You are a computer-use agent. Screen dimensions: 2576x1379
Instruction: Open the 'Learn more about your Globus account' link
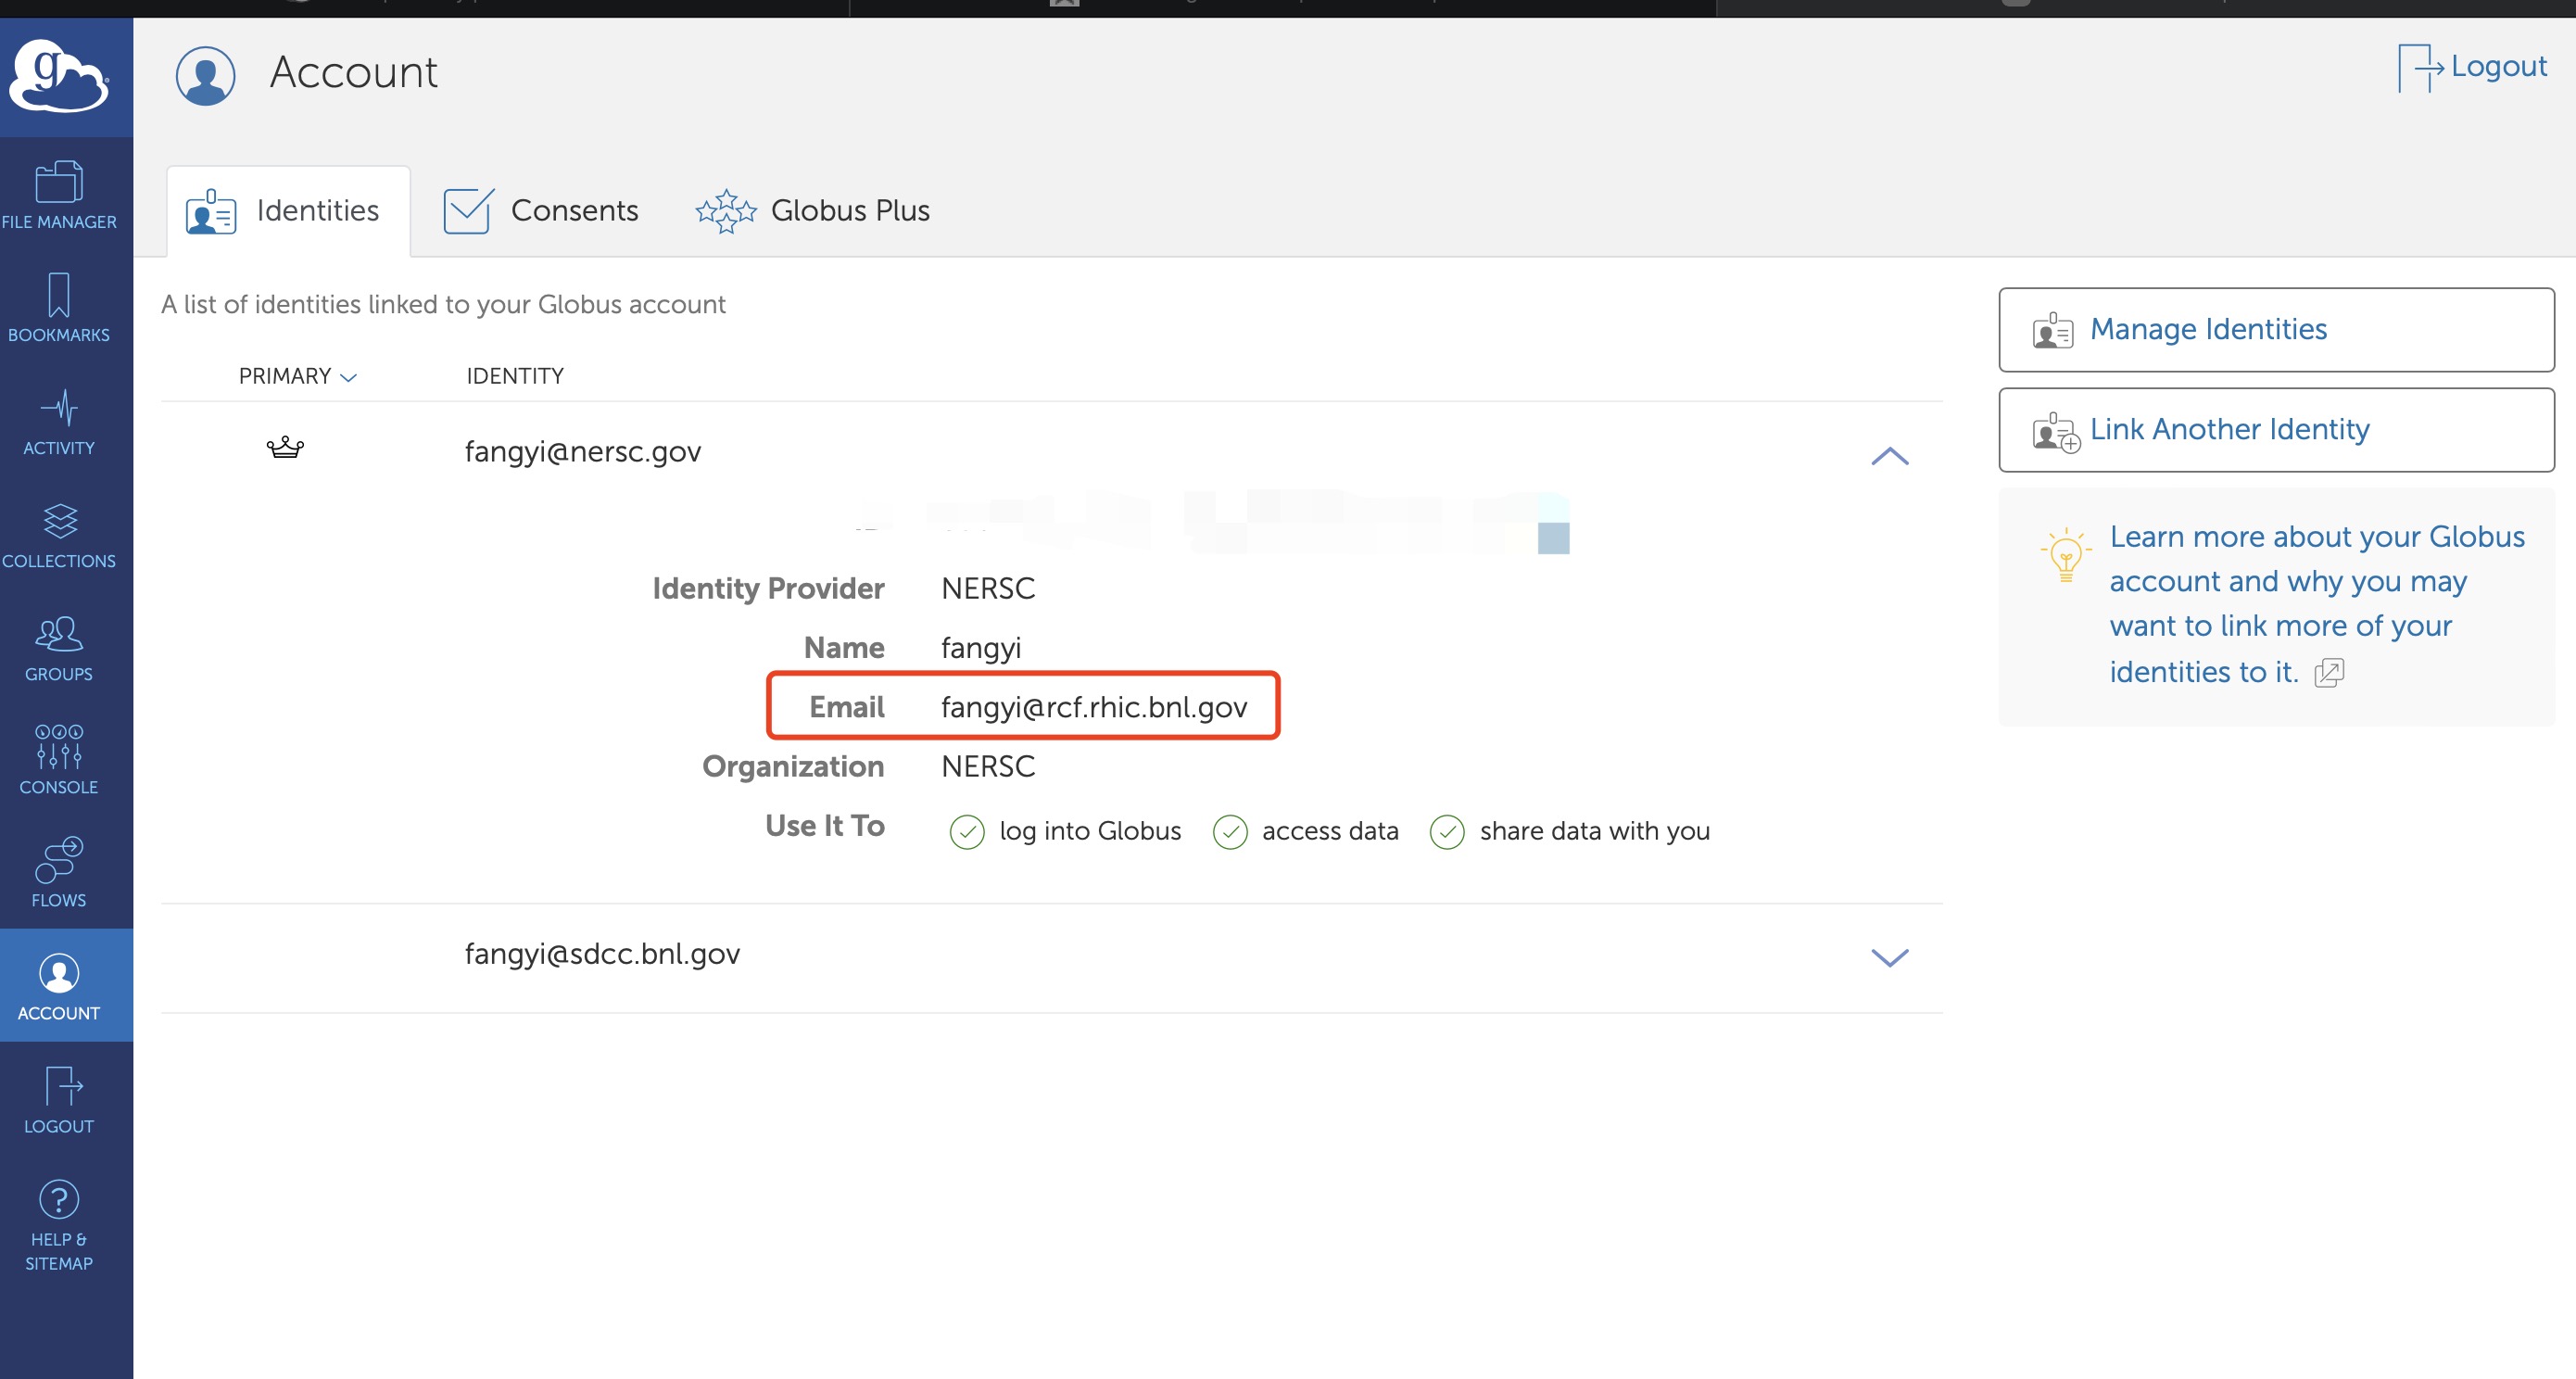[x=2316, y=604]
